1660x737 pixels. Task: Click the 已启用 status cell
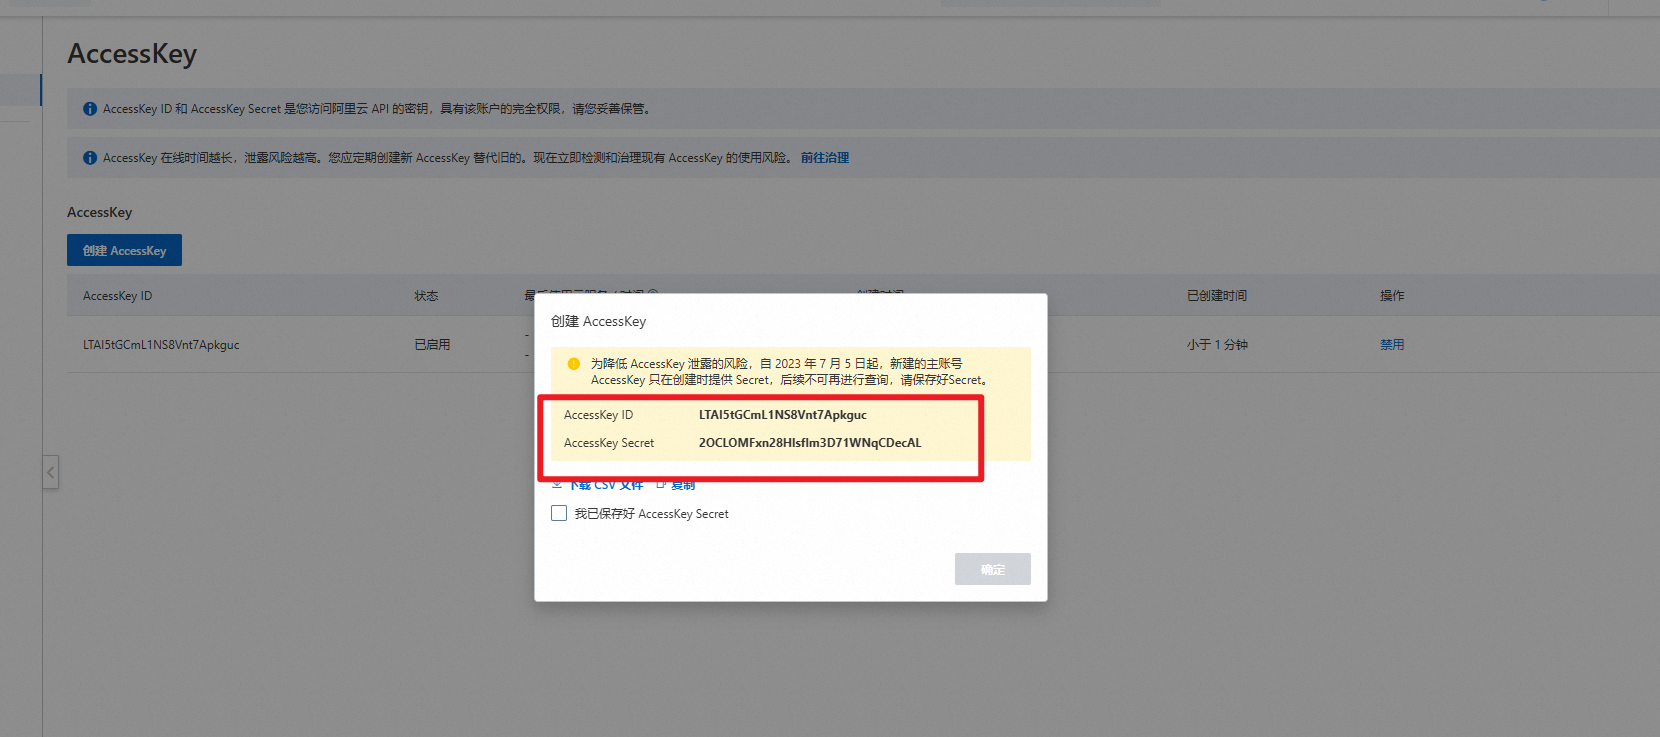tap(432, 344)
